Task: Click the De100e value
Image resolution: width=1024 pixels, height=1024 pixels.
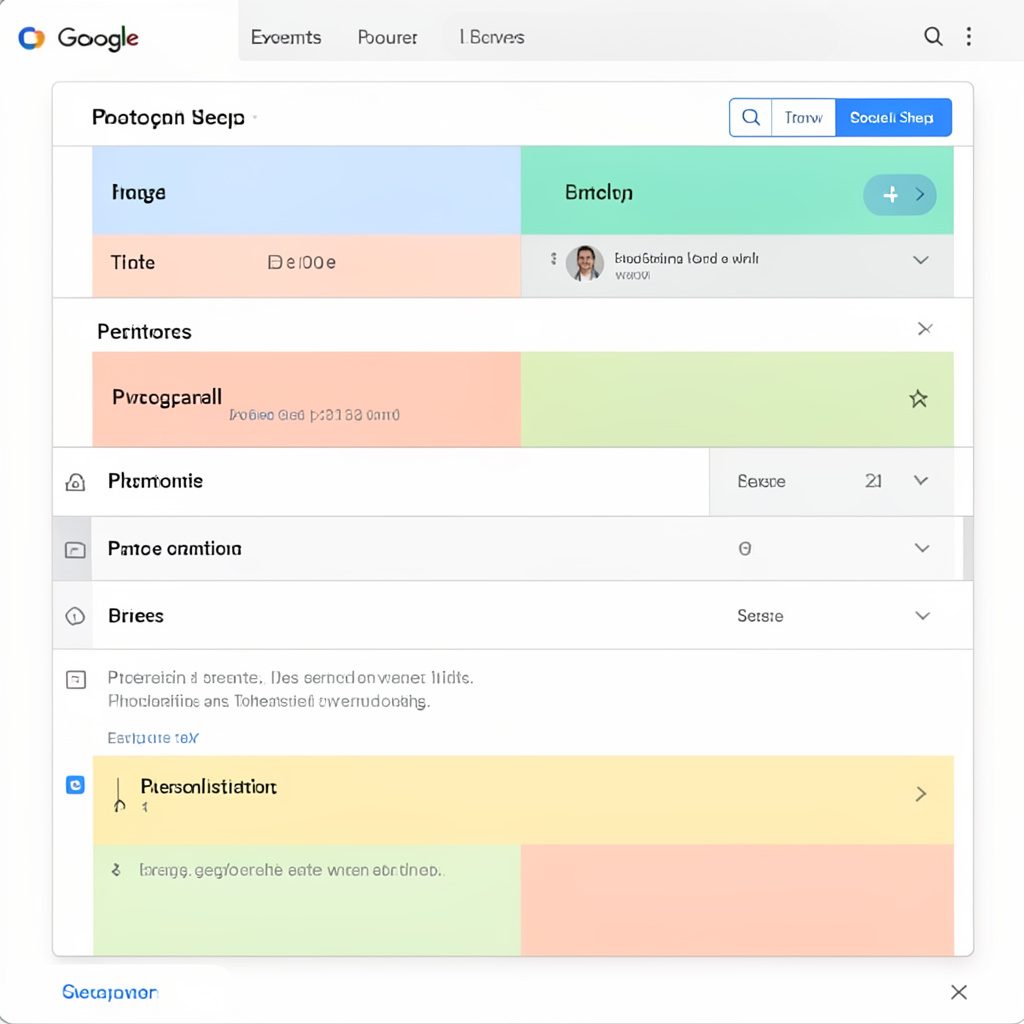Action: (x=302, y=263)
